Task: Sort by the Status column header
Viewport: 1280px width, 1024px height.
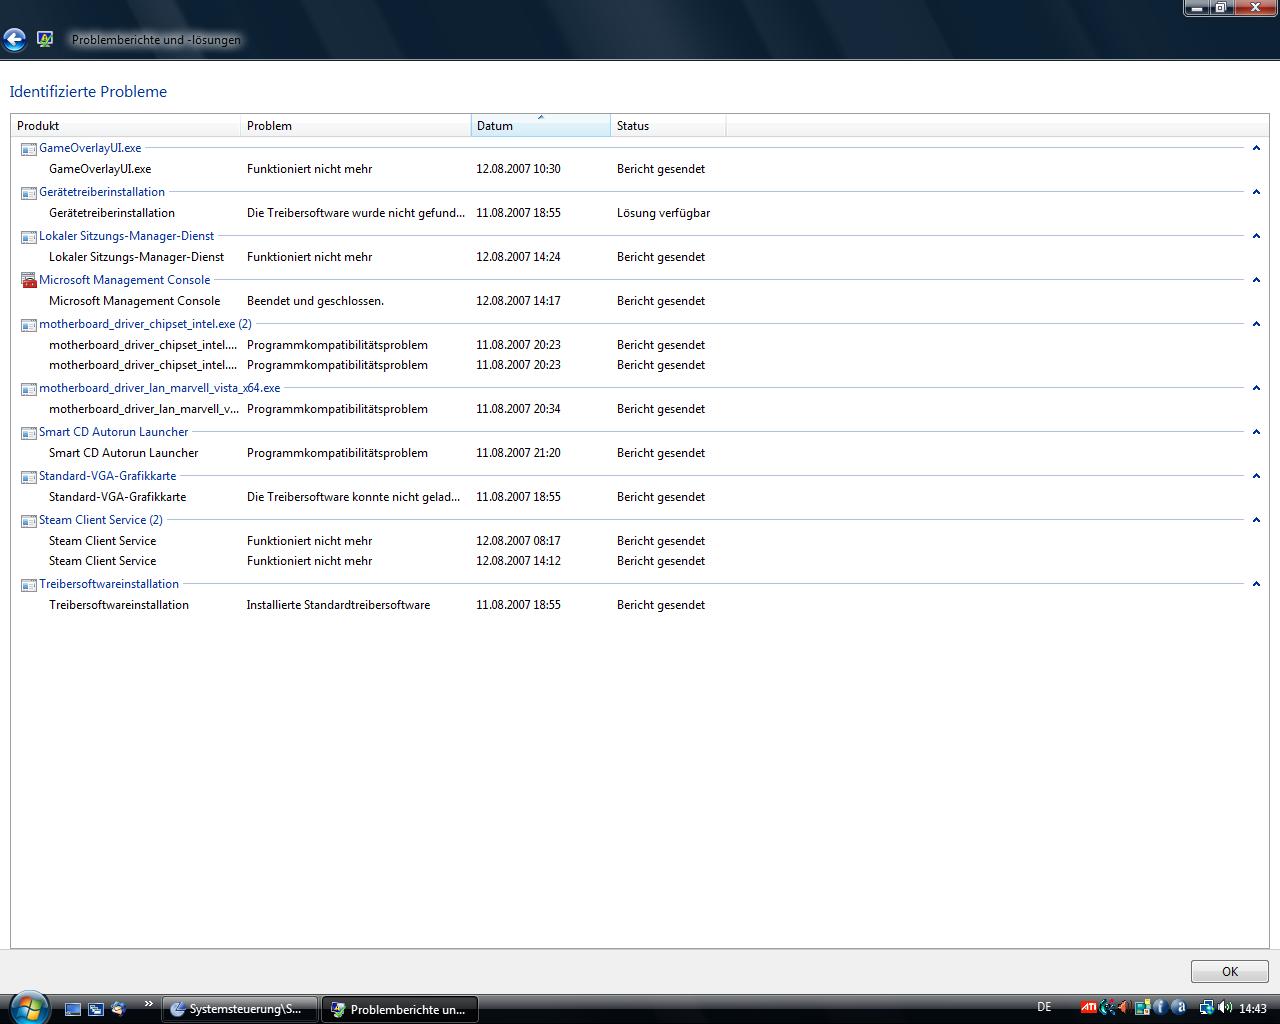Action: 668,126
